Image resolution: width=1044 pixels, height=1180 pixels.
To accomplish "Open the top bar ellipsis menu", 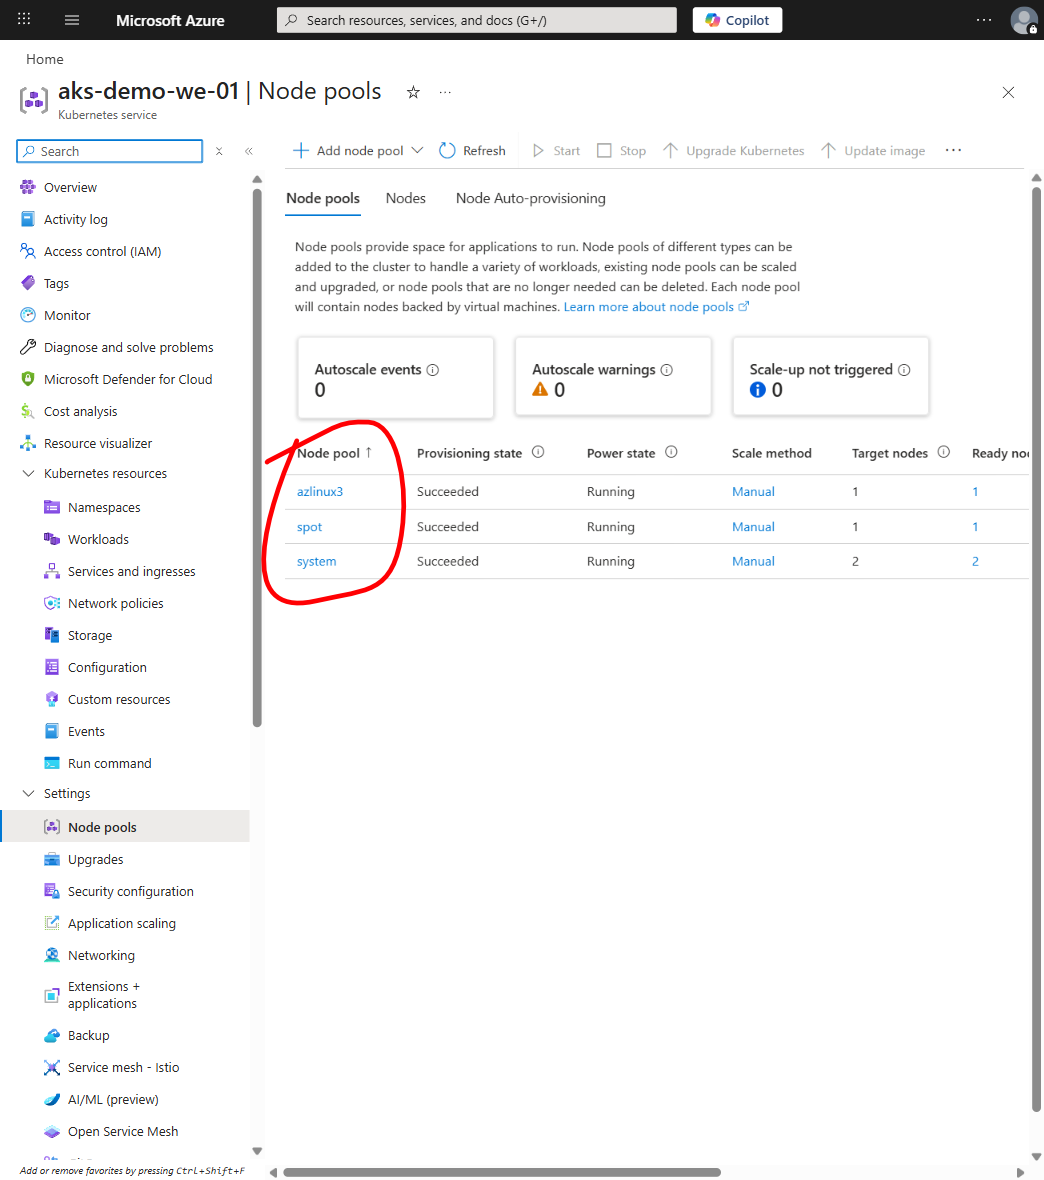I will (984, 20).
